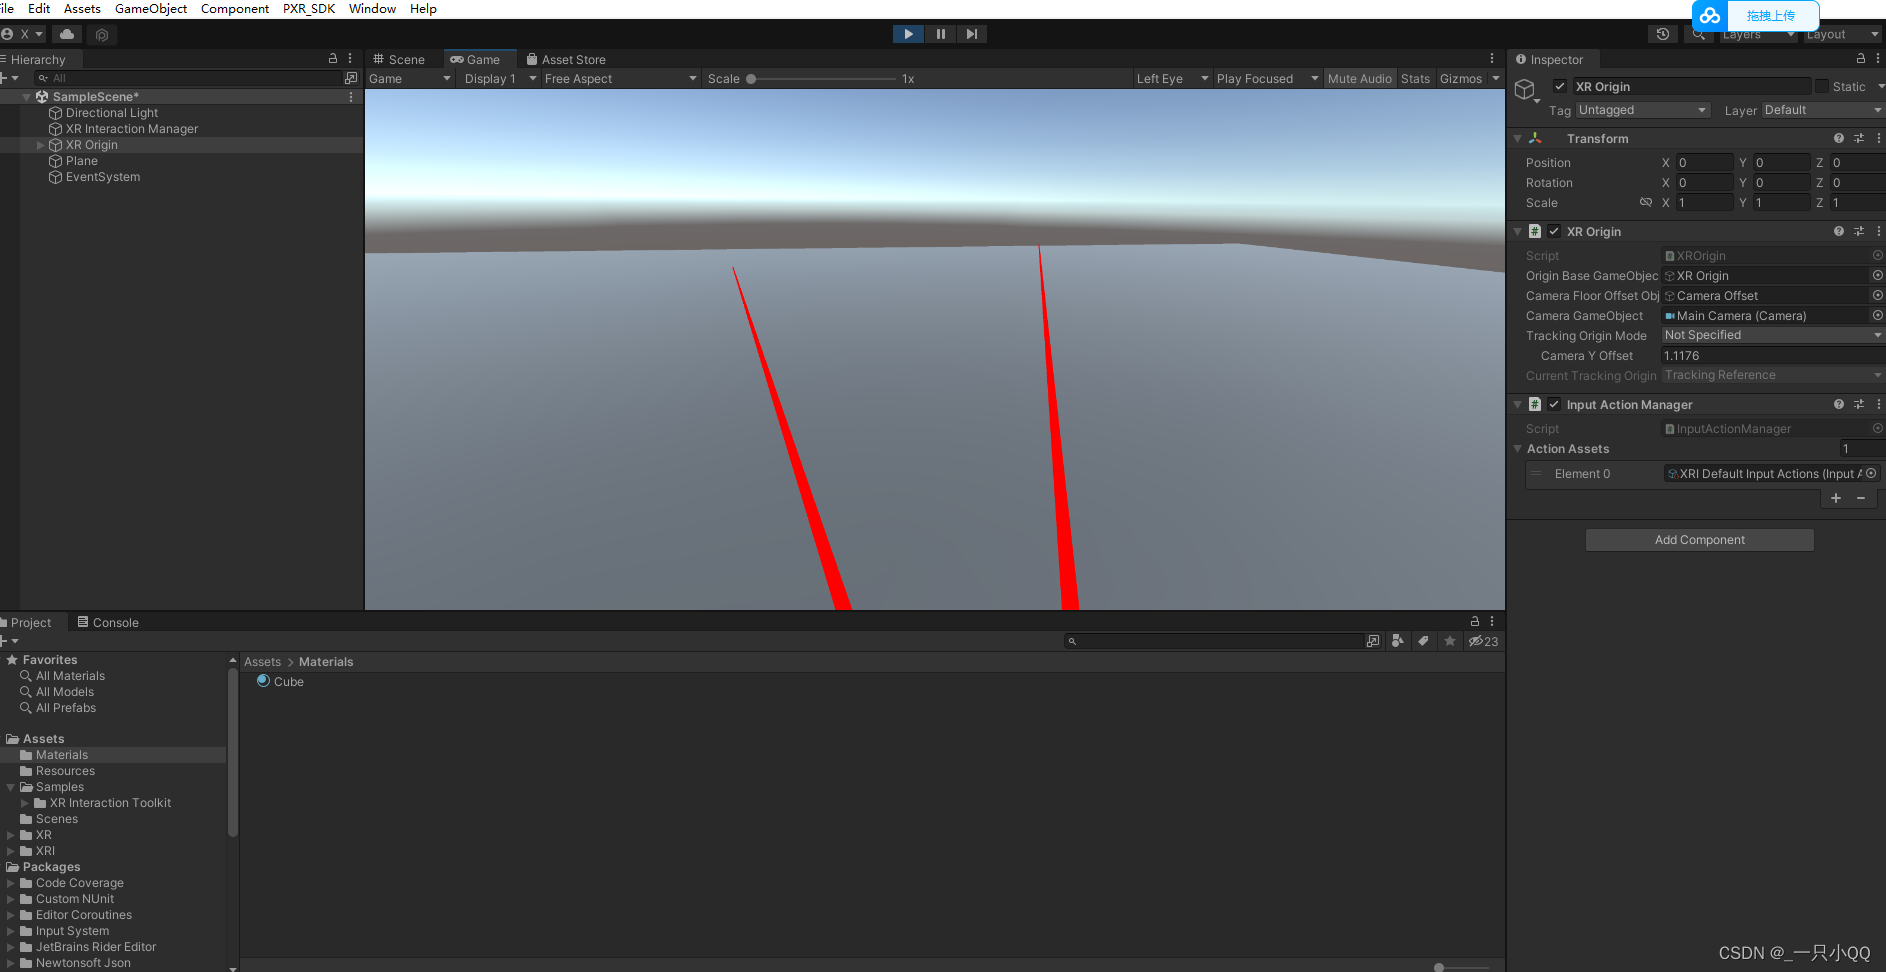This screenshot has height=972, width=1886.
Task: Switch to the Console tab
Action: coord(108,623)
